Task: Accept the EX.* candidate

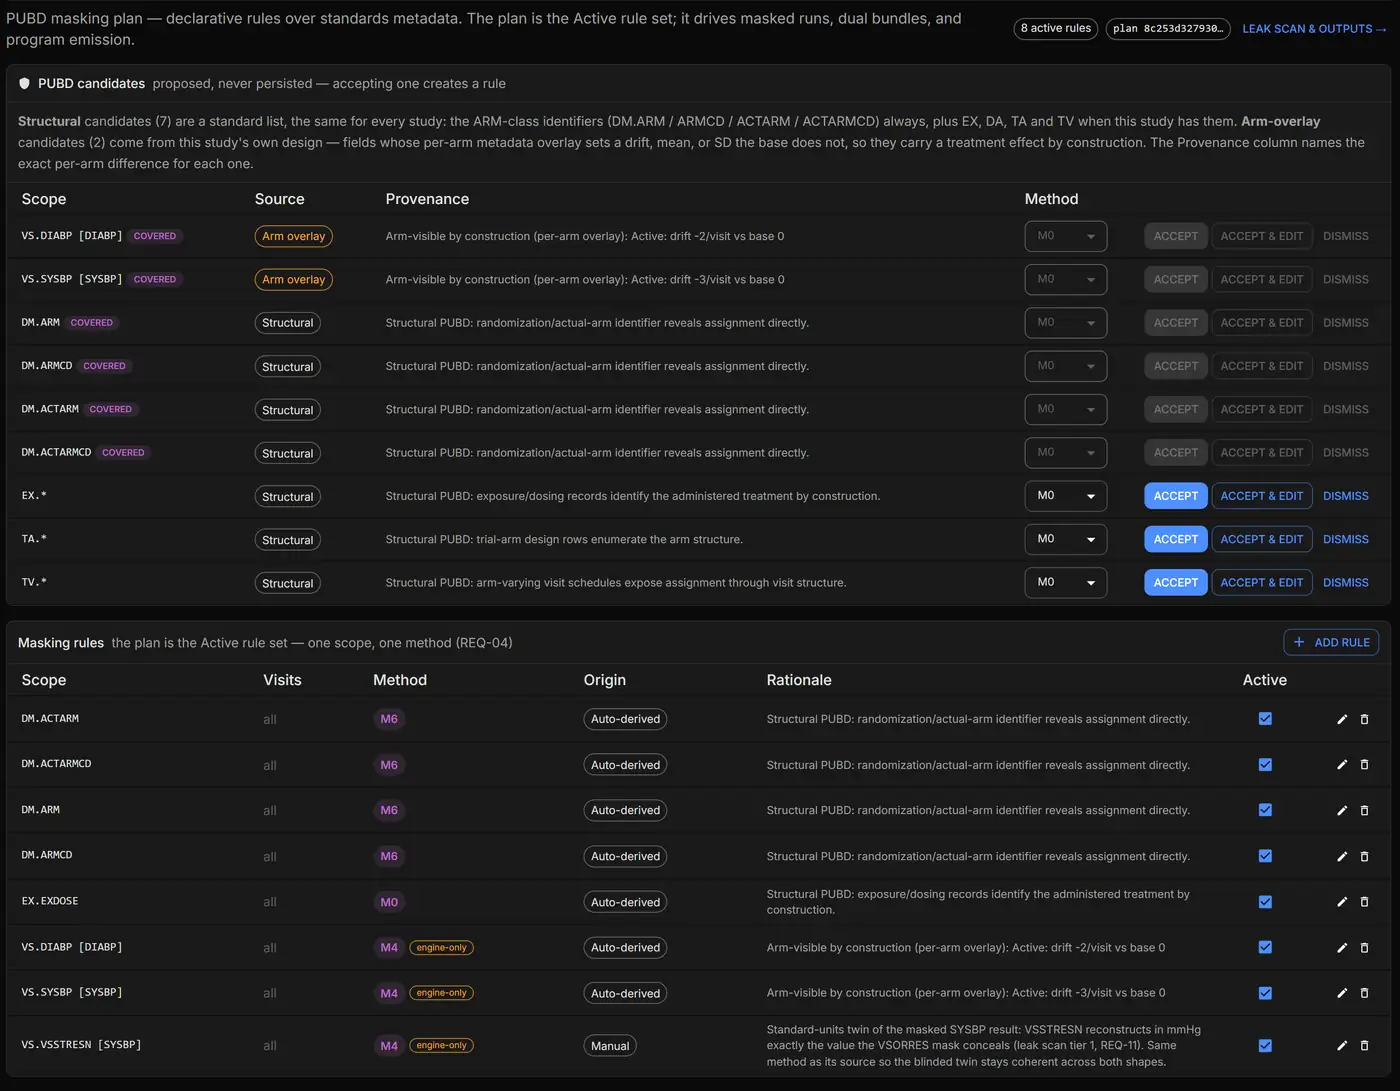Action: point(1176,496)
